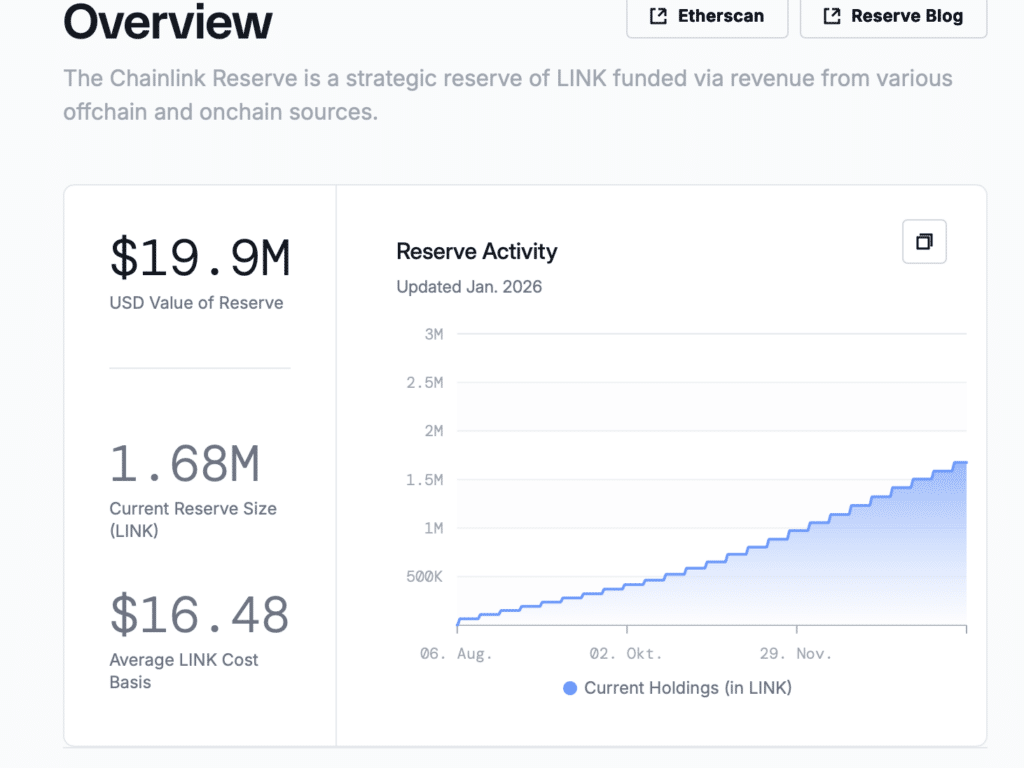This screenshot has height=768, width=1024.
Task: Toggle the Current Holdings (in LINK) legend item
Action: pos(677,688)
